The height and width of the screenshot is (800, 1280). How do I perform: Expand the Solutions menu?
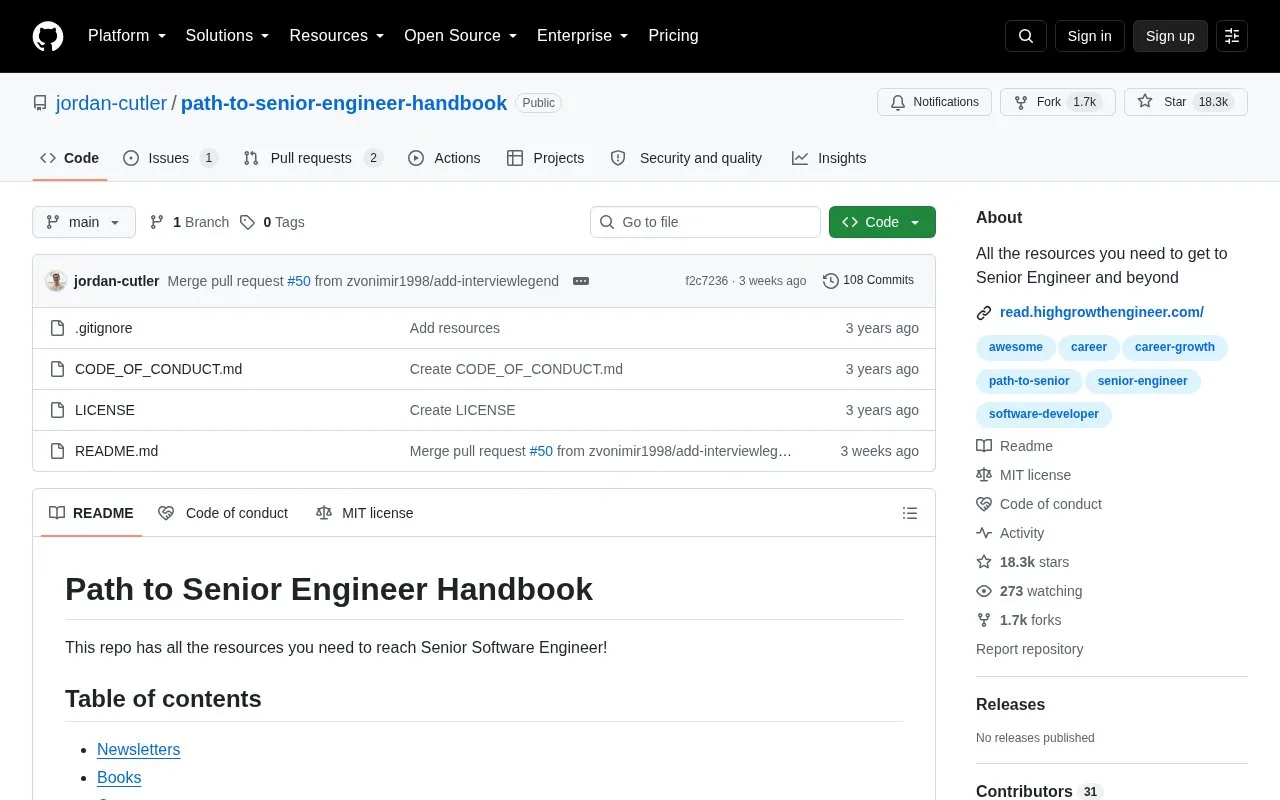228,36
